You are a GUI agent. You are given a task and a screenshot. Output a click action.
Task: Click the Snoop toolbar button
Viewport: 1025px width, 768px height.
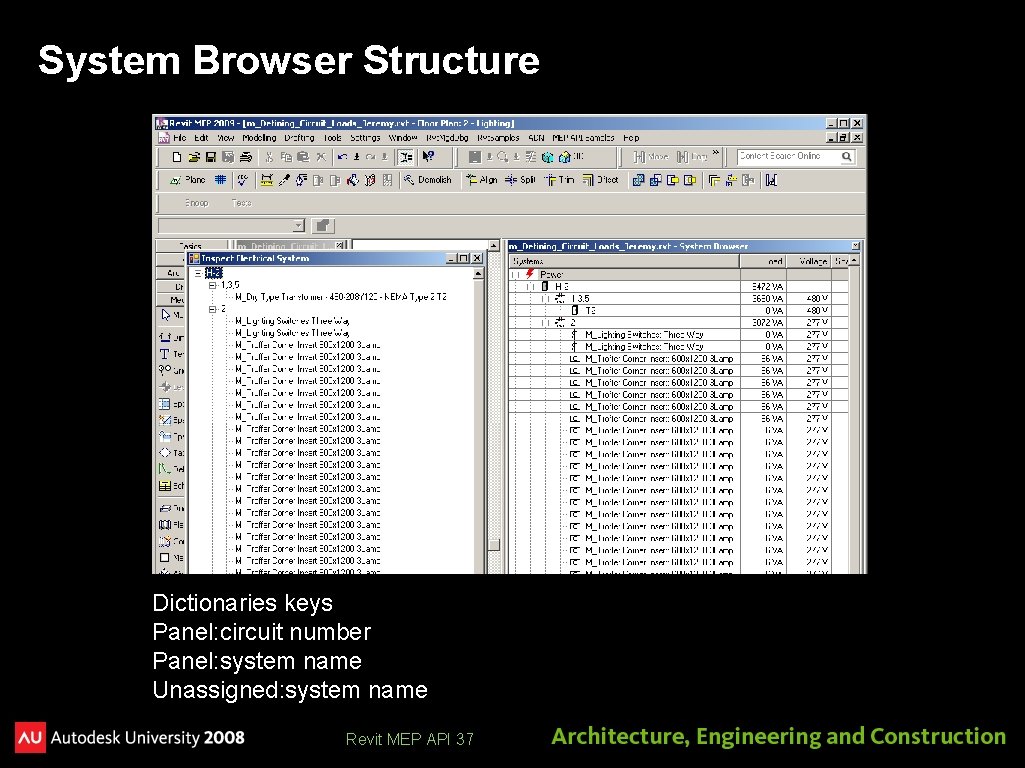196,203
